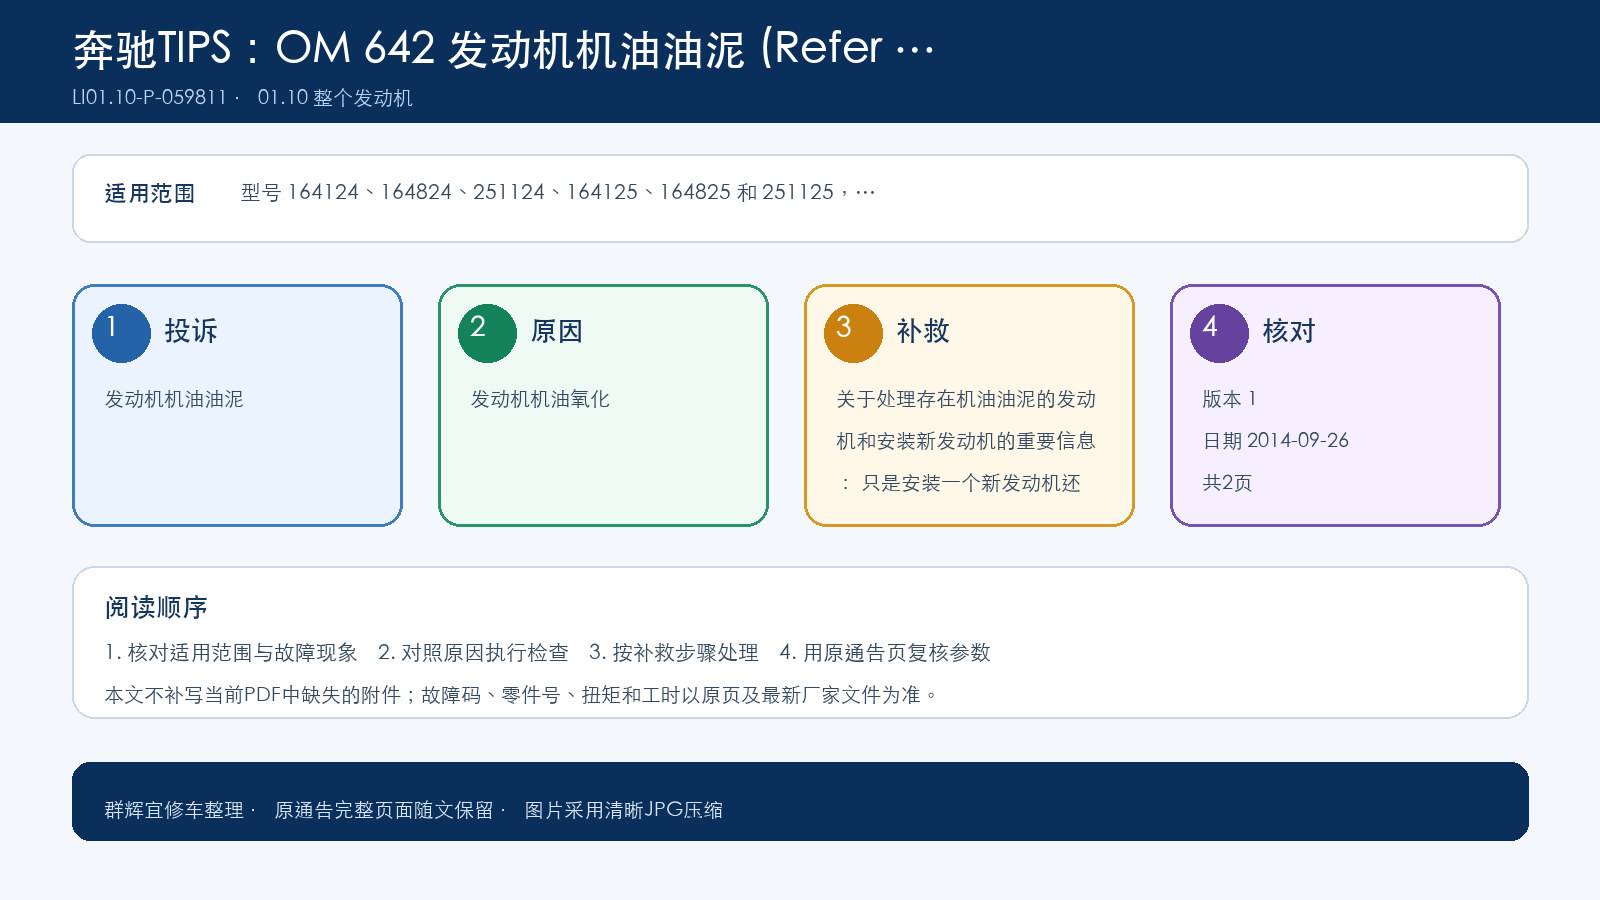Image resolution: width=1600 pixels, height=900 pixels.
Task: Click footer text 原通告完整页面随文保留
Action: (384, 810)
